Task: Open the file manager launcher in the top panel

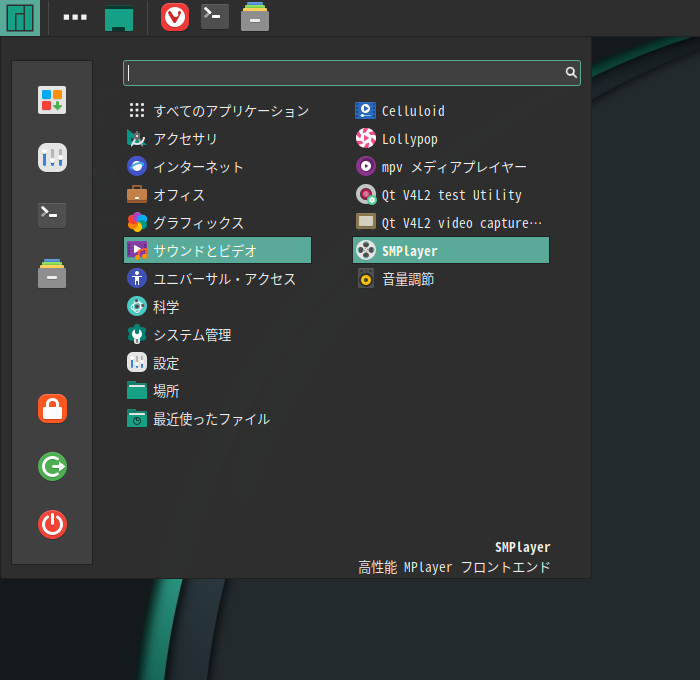Action: click(x=255, y=17)
